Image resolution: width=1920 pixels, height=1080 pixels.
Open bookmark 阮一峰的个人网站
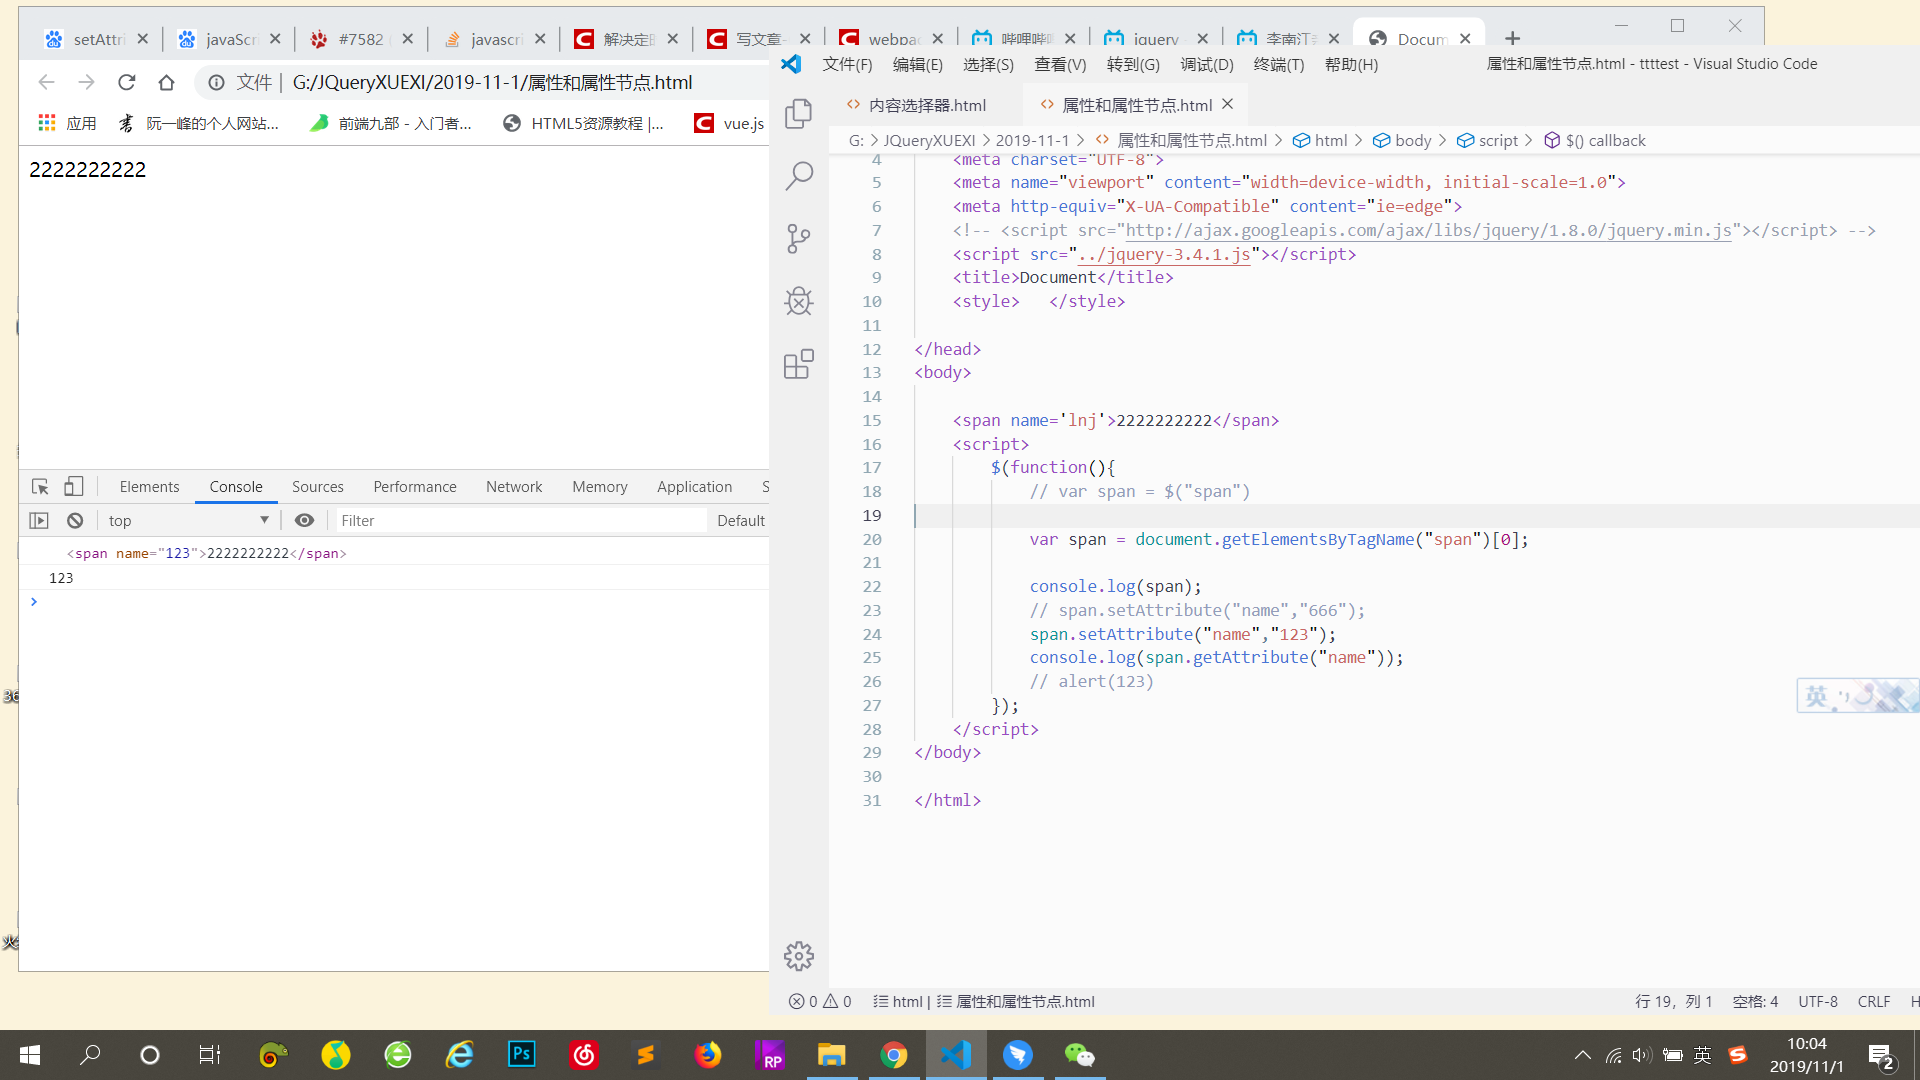coord(199,123)
